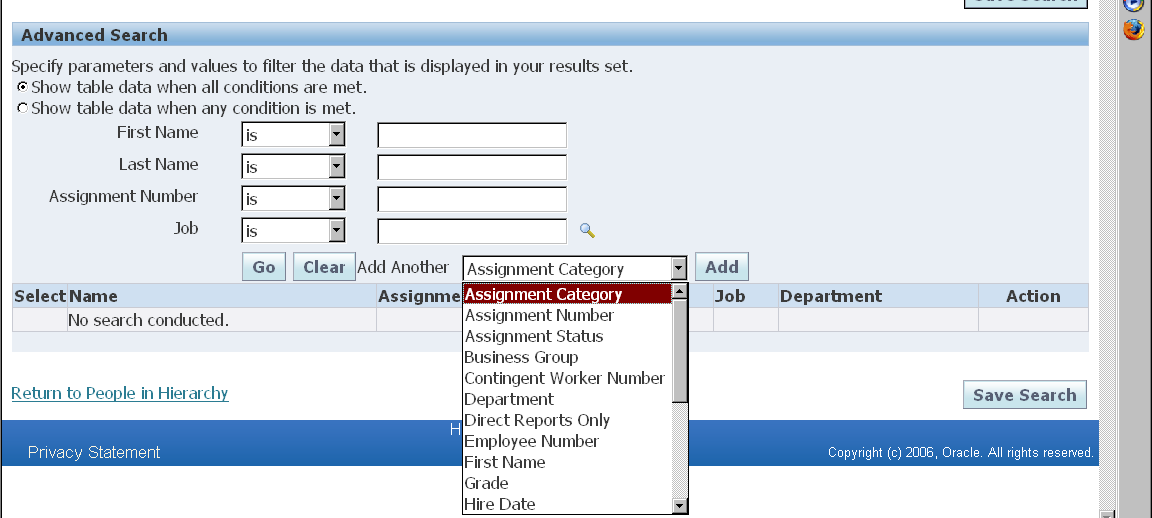Follow the 'Return to People in Hierarchy' link
This screenshot has height=518, width=1152.
[x=120, y=393]
